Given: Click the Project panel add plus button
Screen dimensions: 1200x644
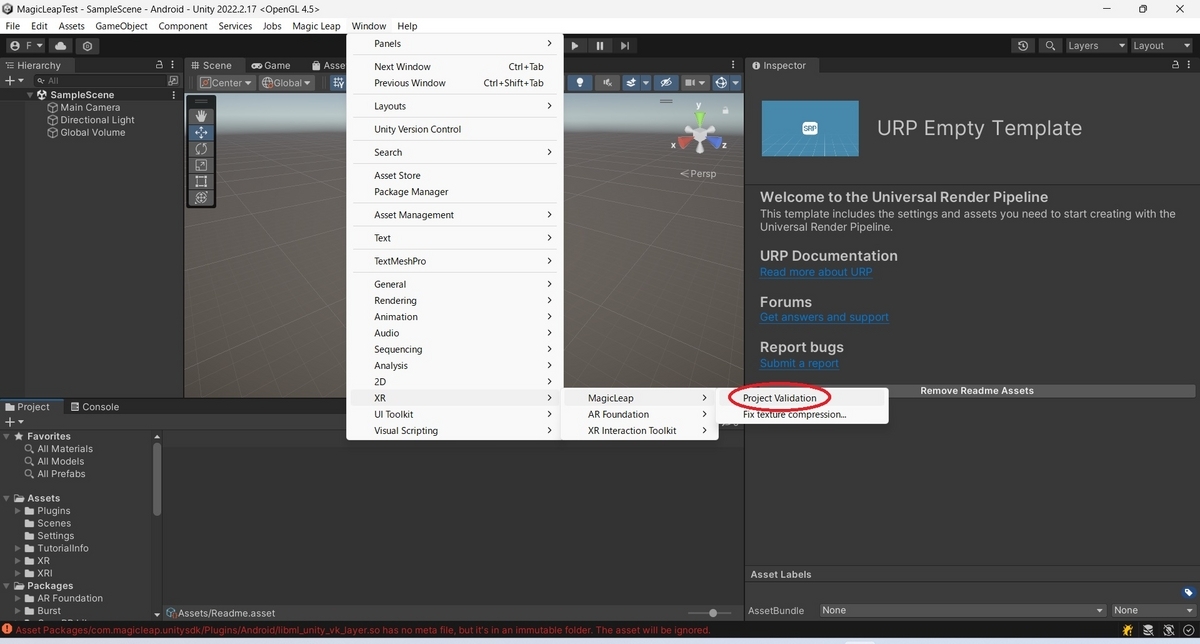Looking at the screenshot, I should pyautogui.click(x=12, y=422).
